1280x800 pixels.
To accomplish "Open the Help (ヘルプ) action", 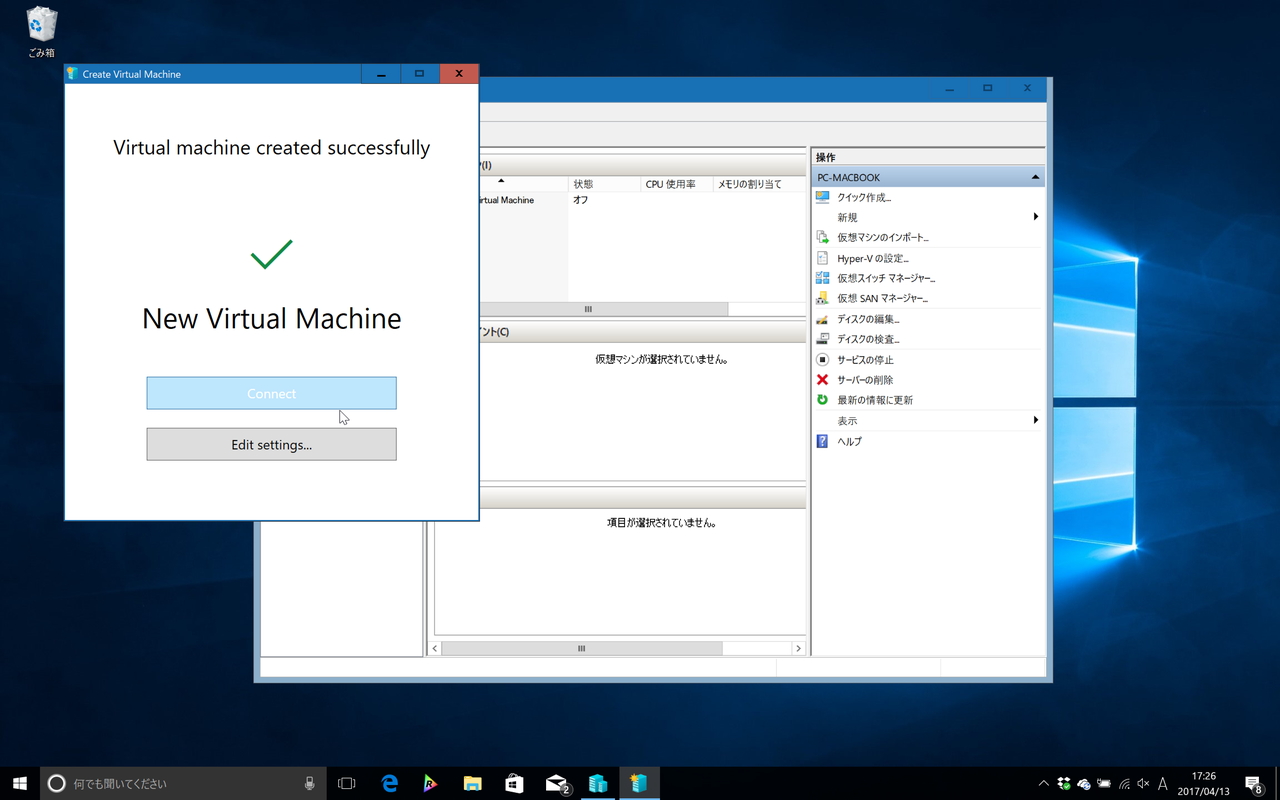I will tap(849, 441).
